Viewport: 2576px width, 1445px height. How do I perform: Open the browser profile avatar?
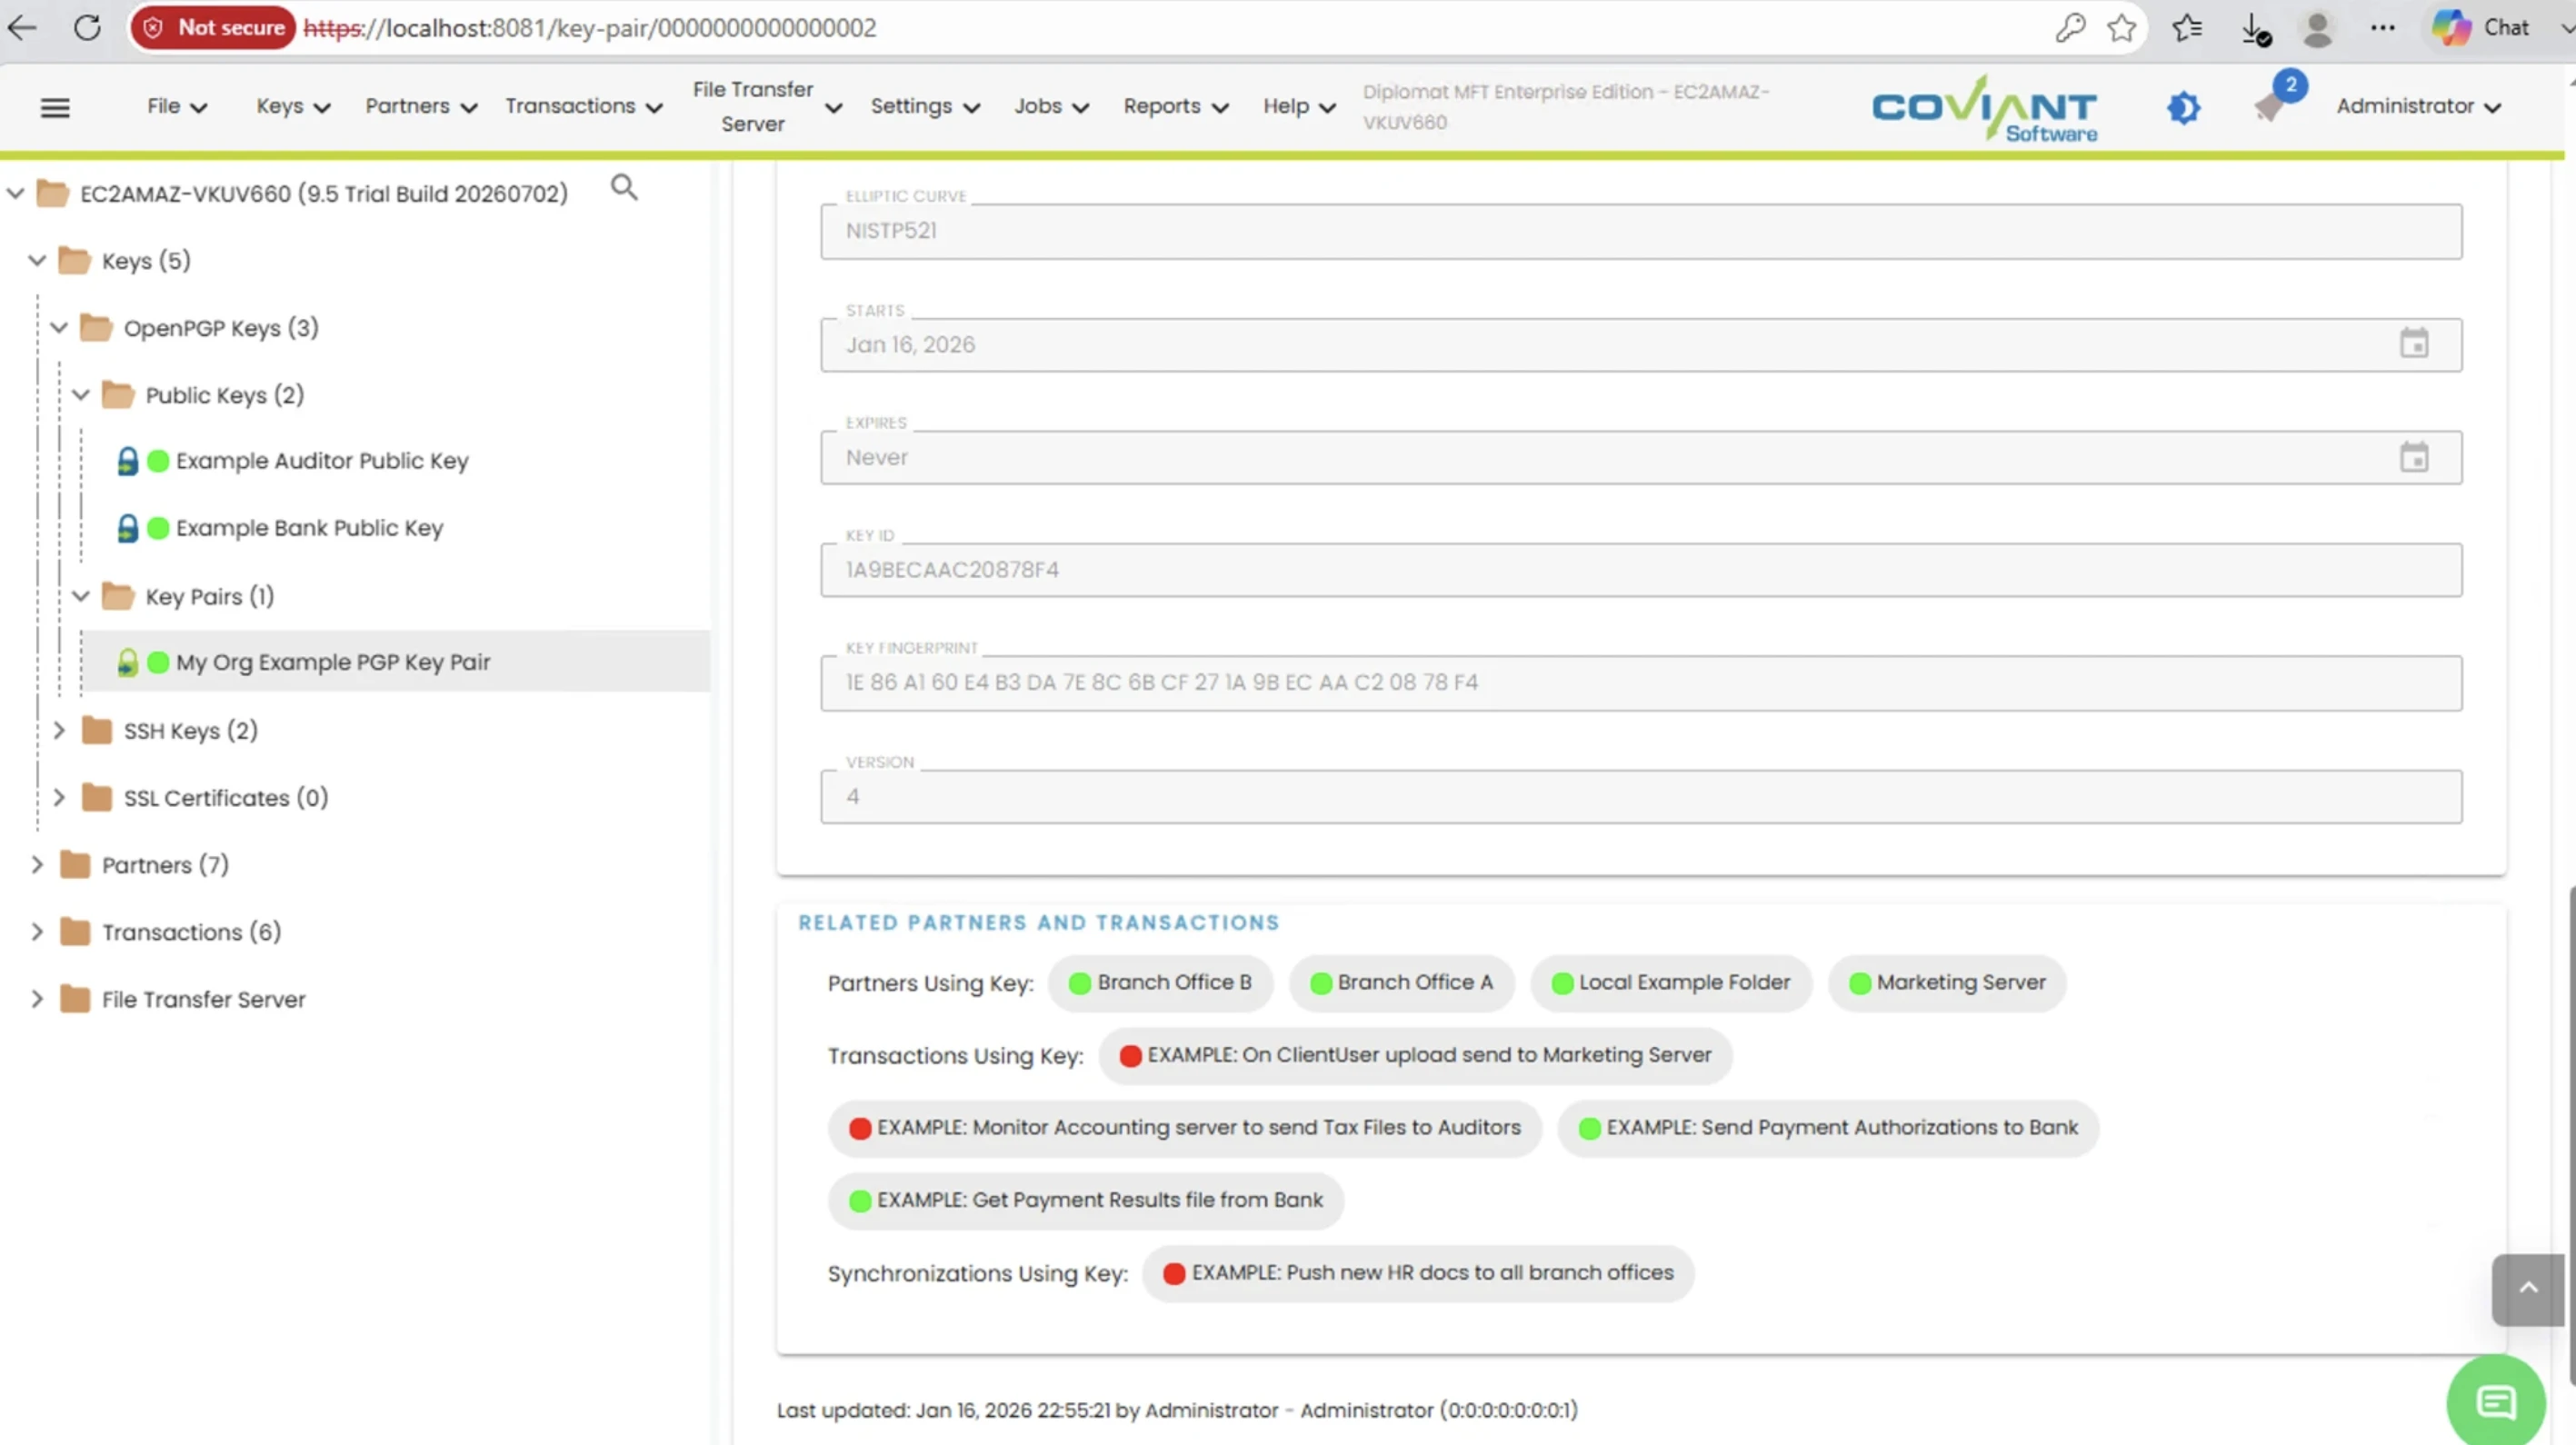coord(2317,28)
